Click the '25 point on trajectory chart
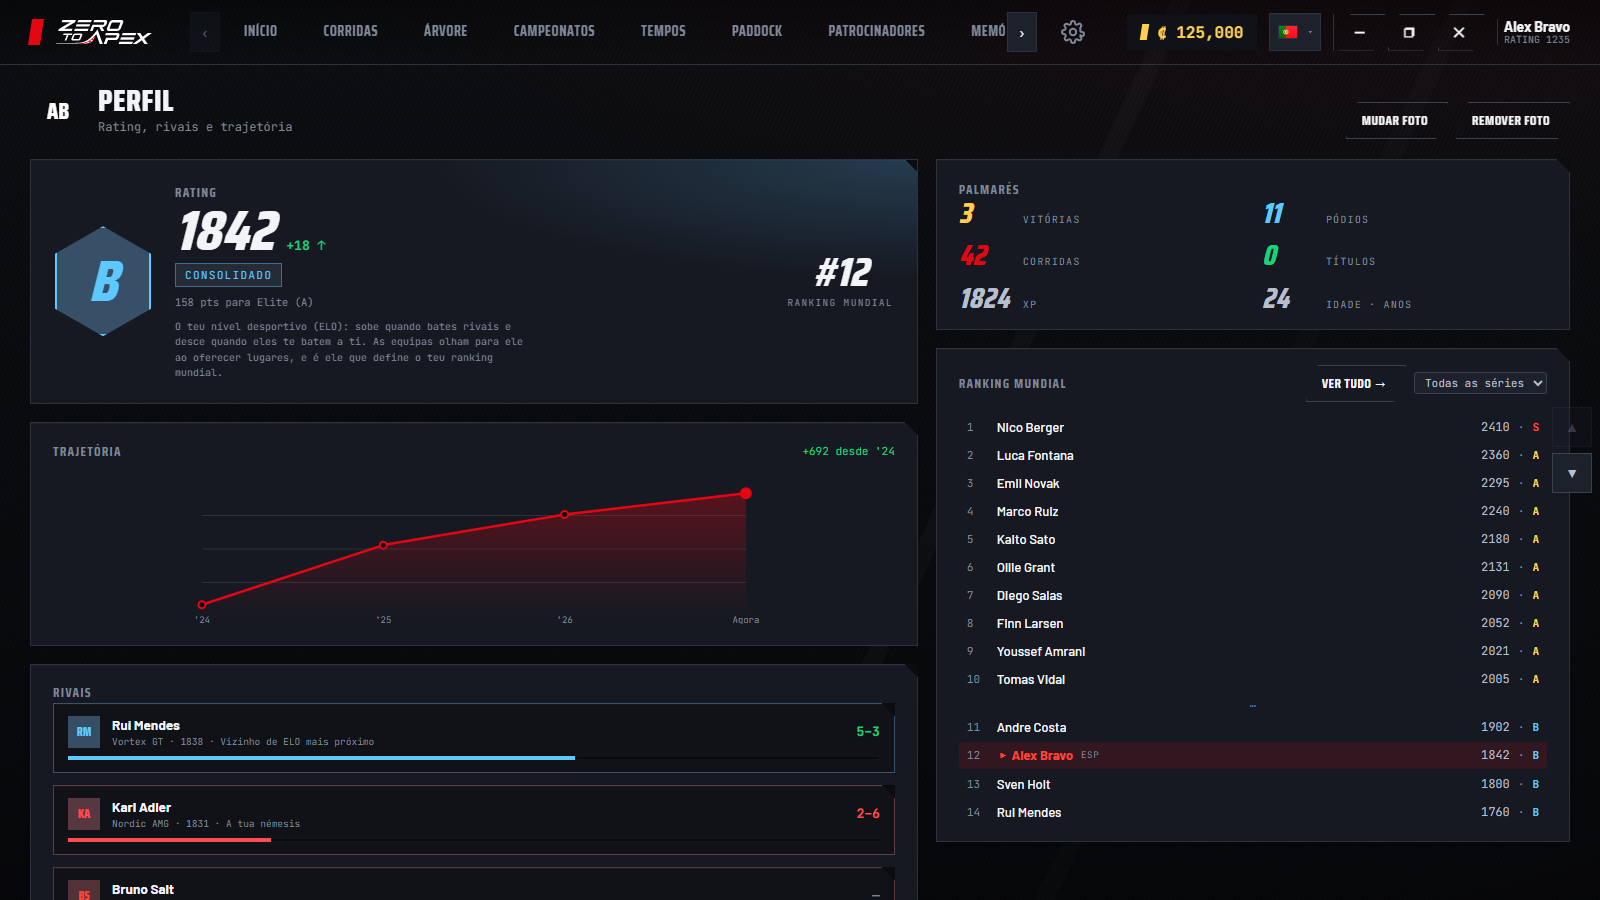 point(383,545)
